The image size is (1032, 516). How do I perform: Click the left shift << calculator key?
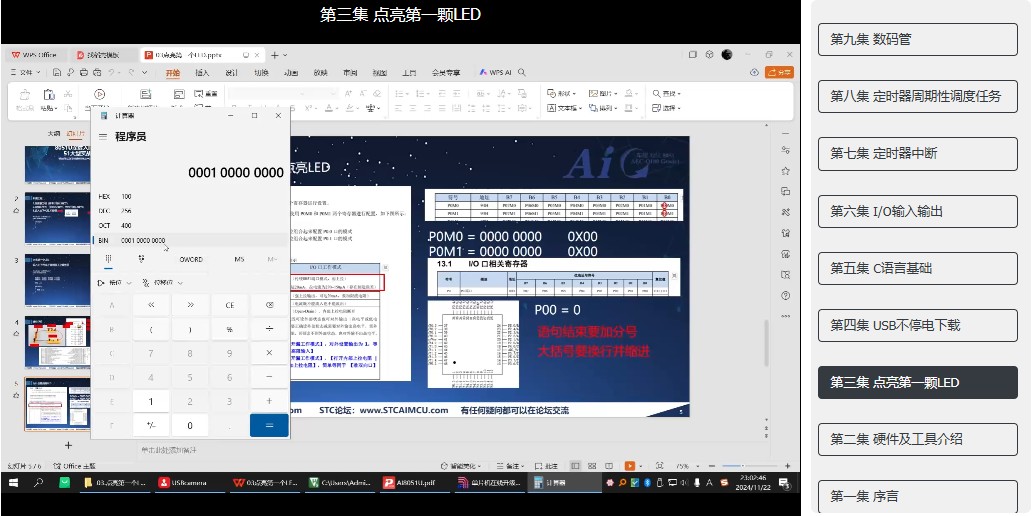point(151,305)
